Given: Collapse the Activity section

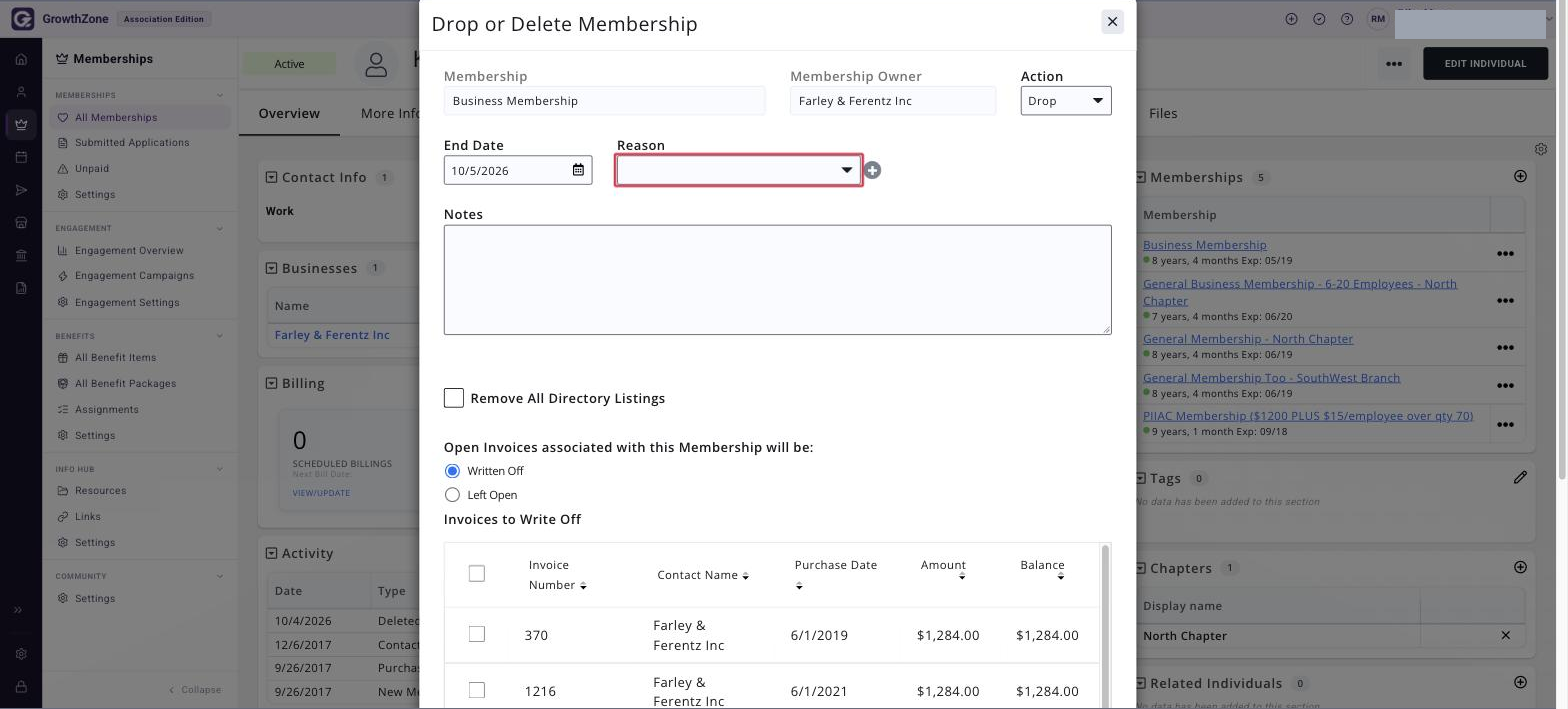Looking at the screenshot, I should 271,553.
